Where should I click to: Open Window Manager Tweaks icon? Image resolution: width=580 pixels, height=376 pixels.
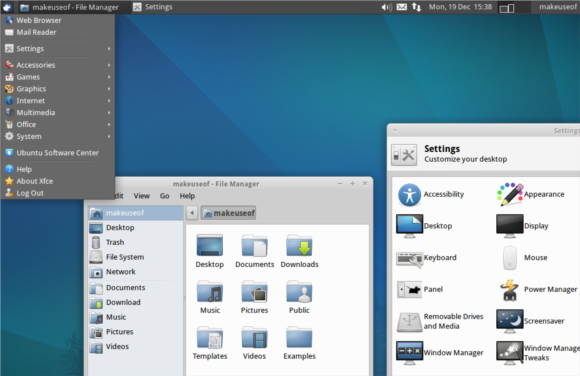(510, 353)
